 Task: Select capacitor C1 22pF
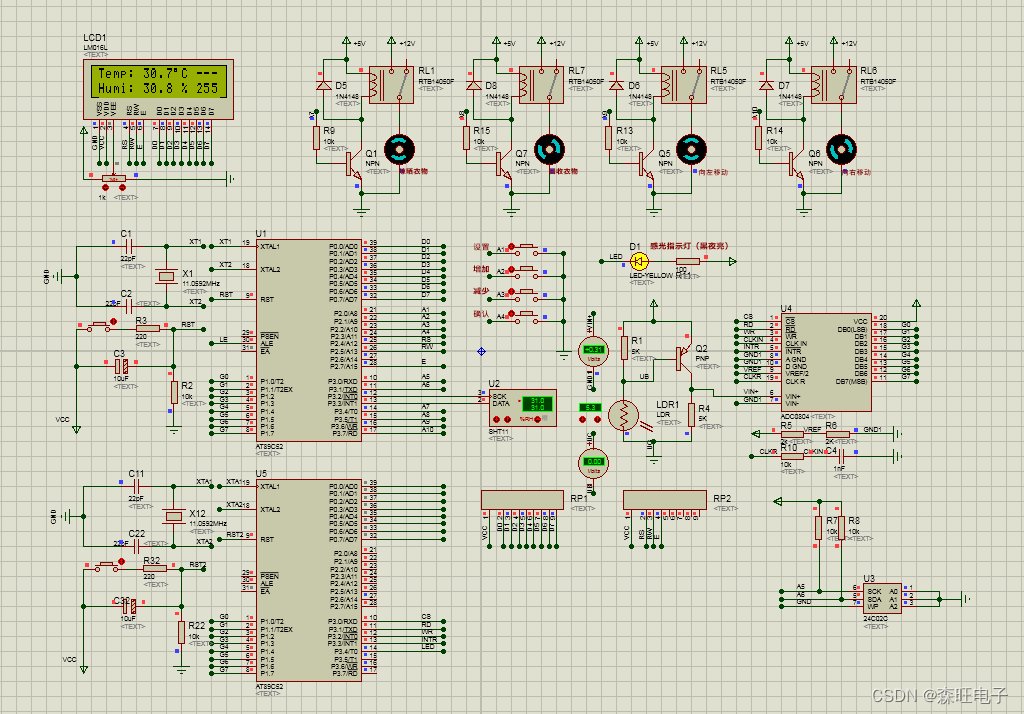128,246
